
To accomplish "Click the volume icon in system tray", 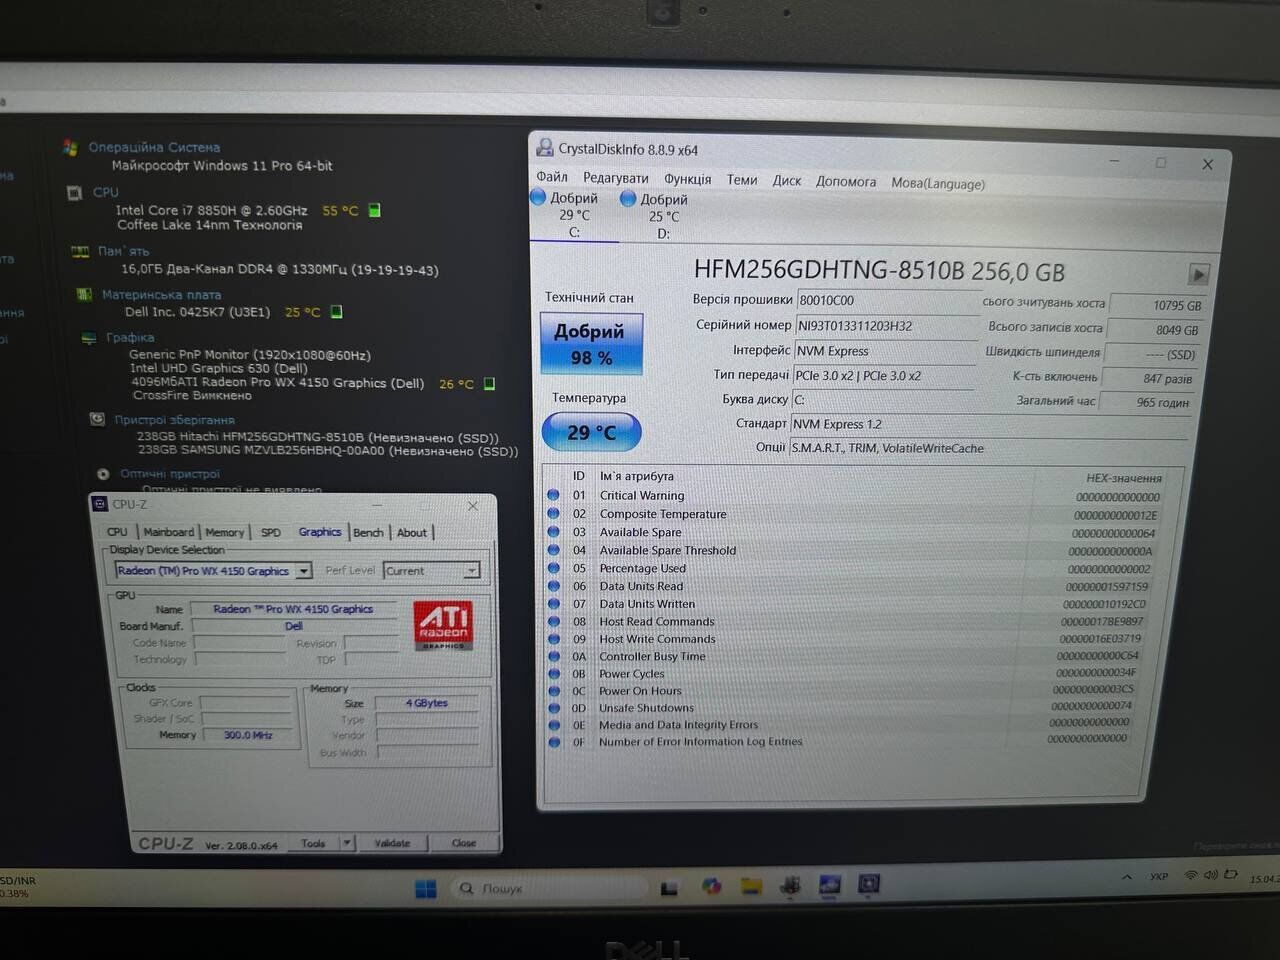I will (x=1210, y=875).
